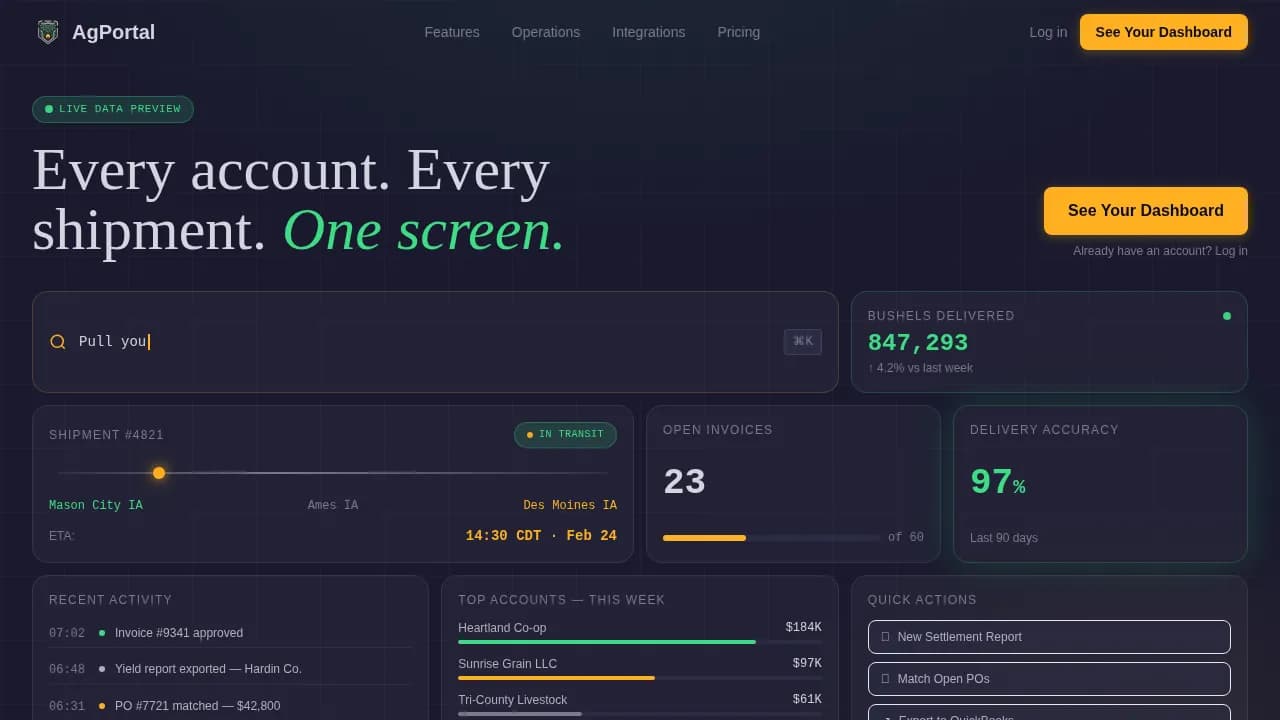Click the Quick Actions card heading
This screenshot has height=720, width=1280.
pos(923,600)
